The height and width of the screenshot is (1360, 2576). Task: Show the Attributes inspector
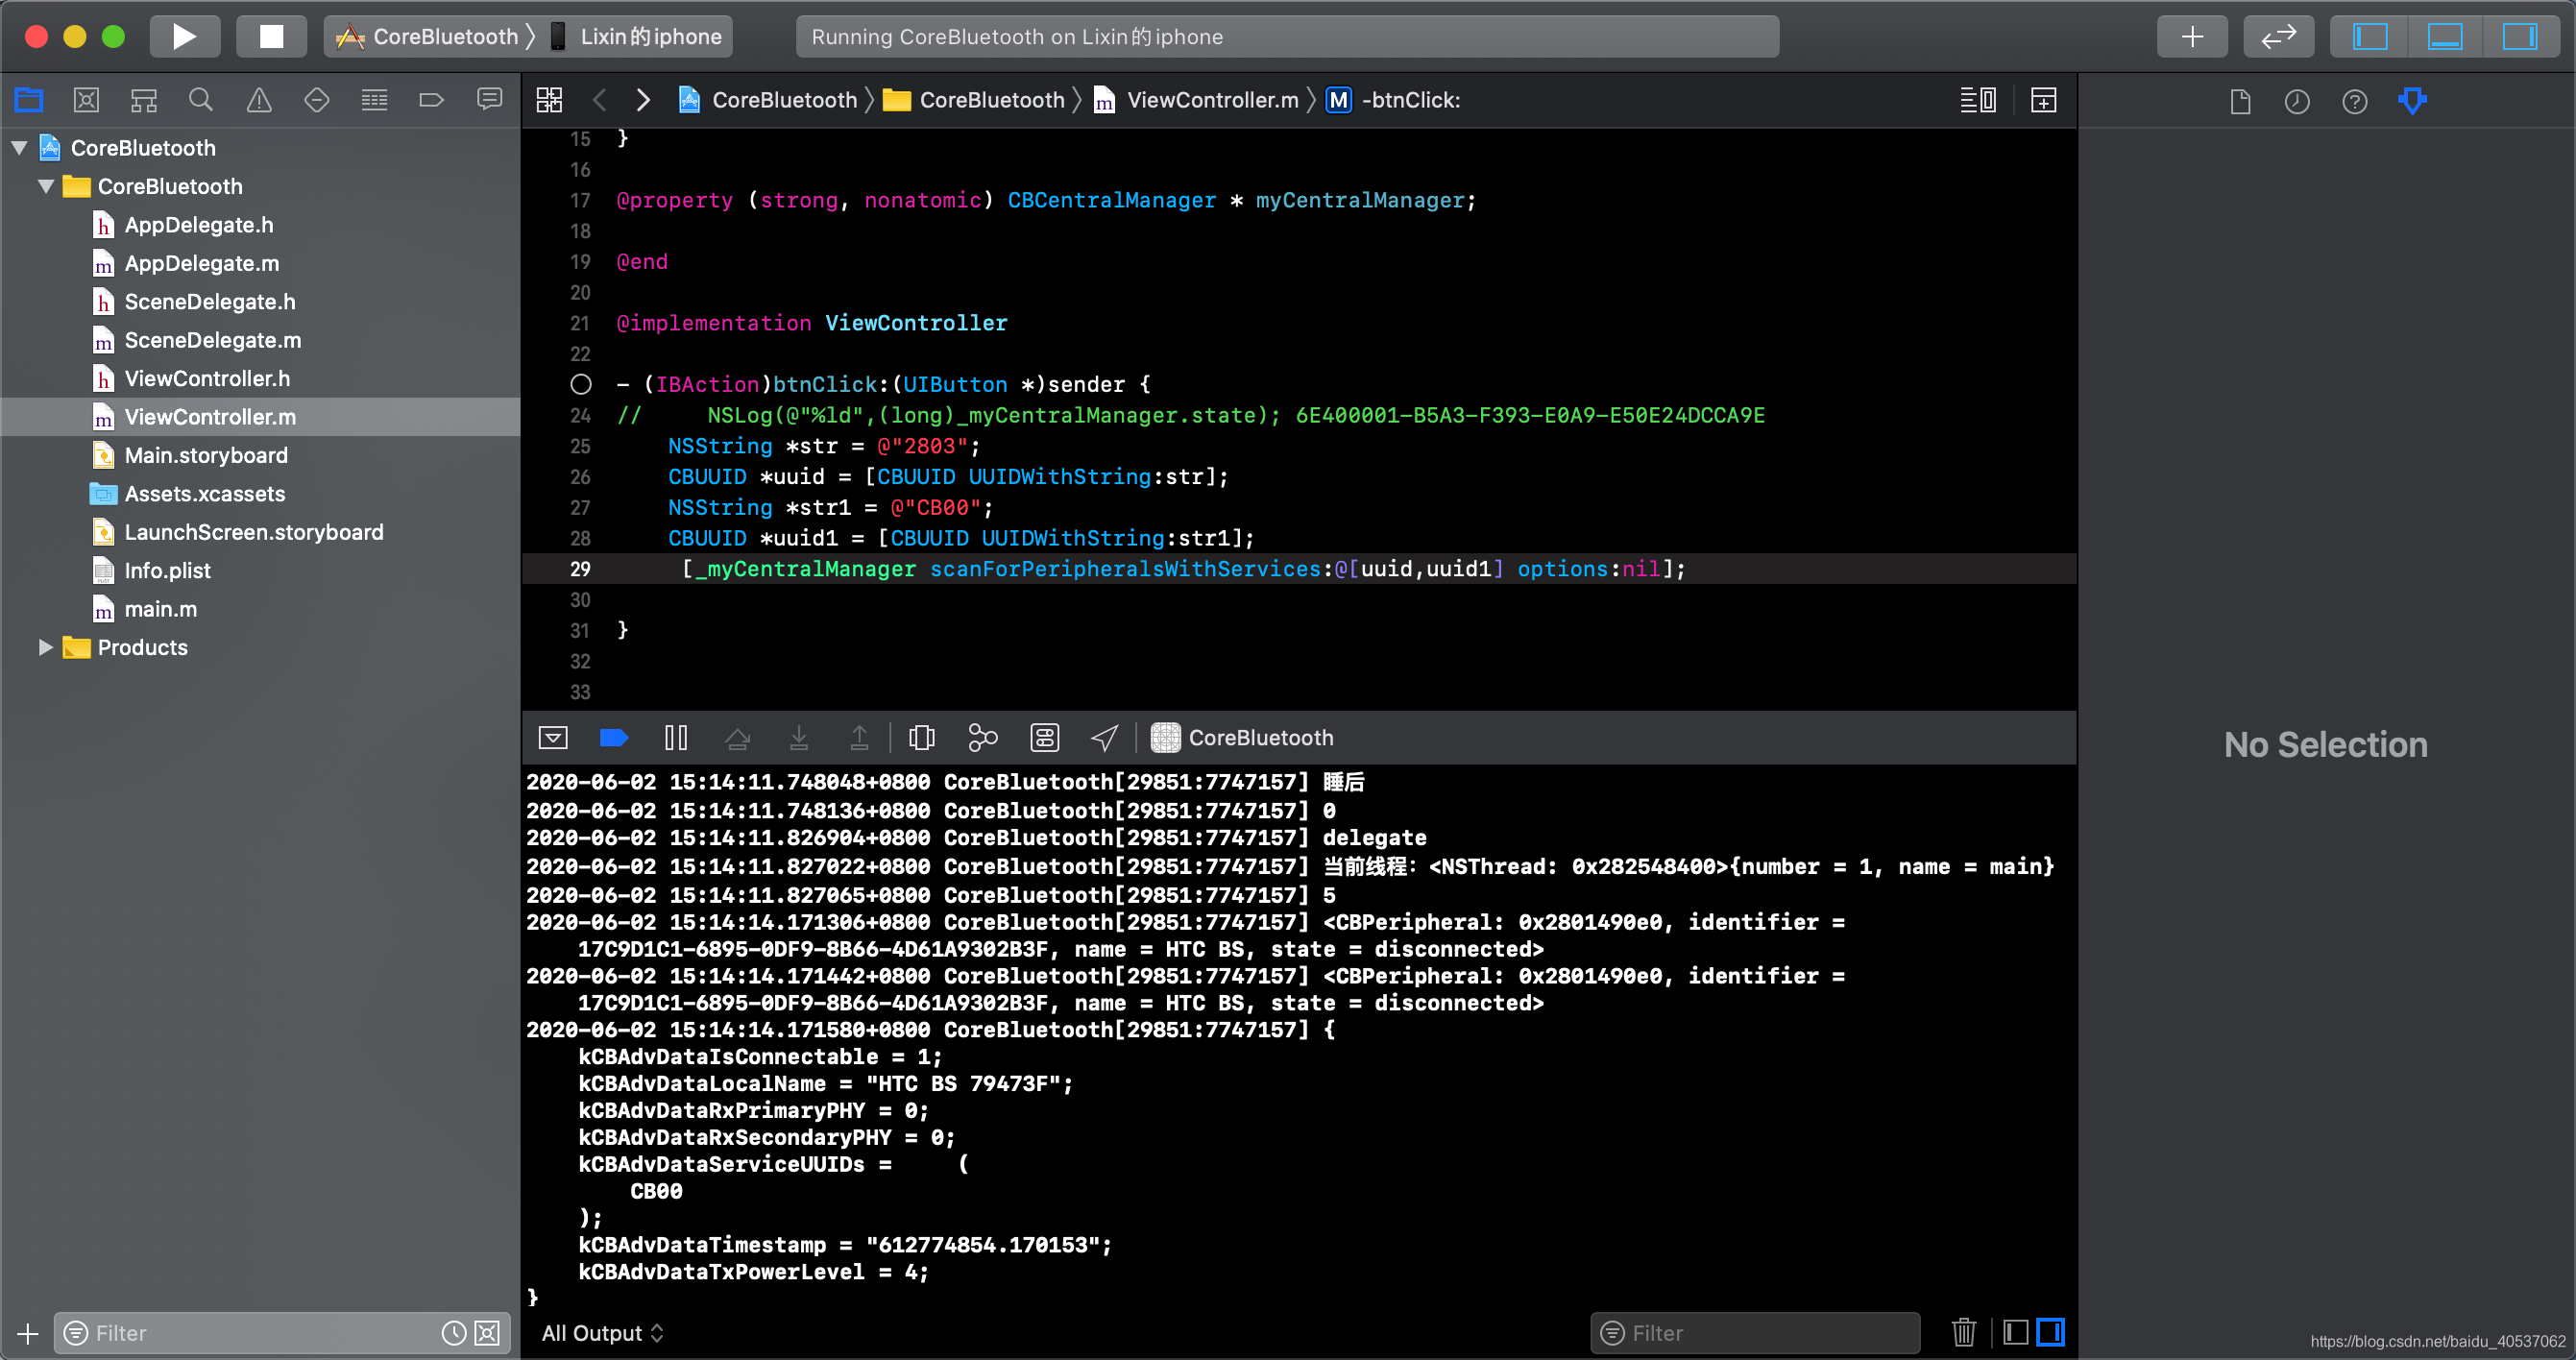pos(2412,102)
